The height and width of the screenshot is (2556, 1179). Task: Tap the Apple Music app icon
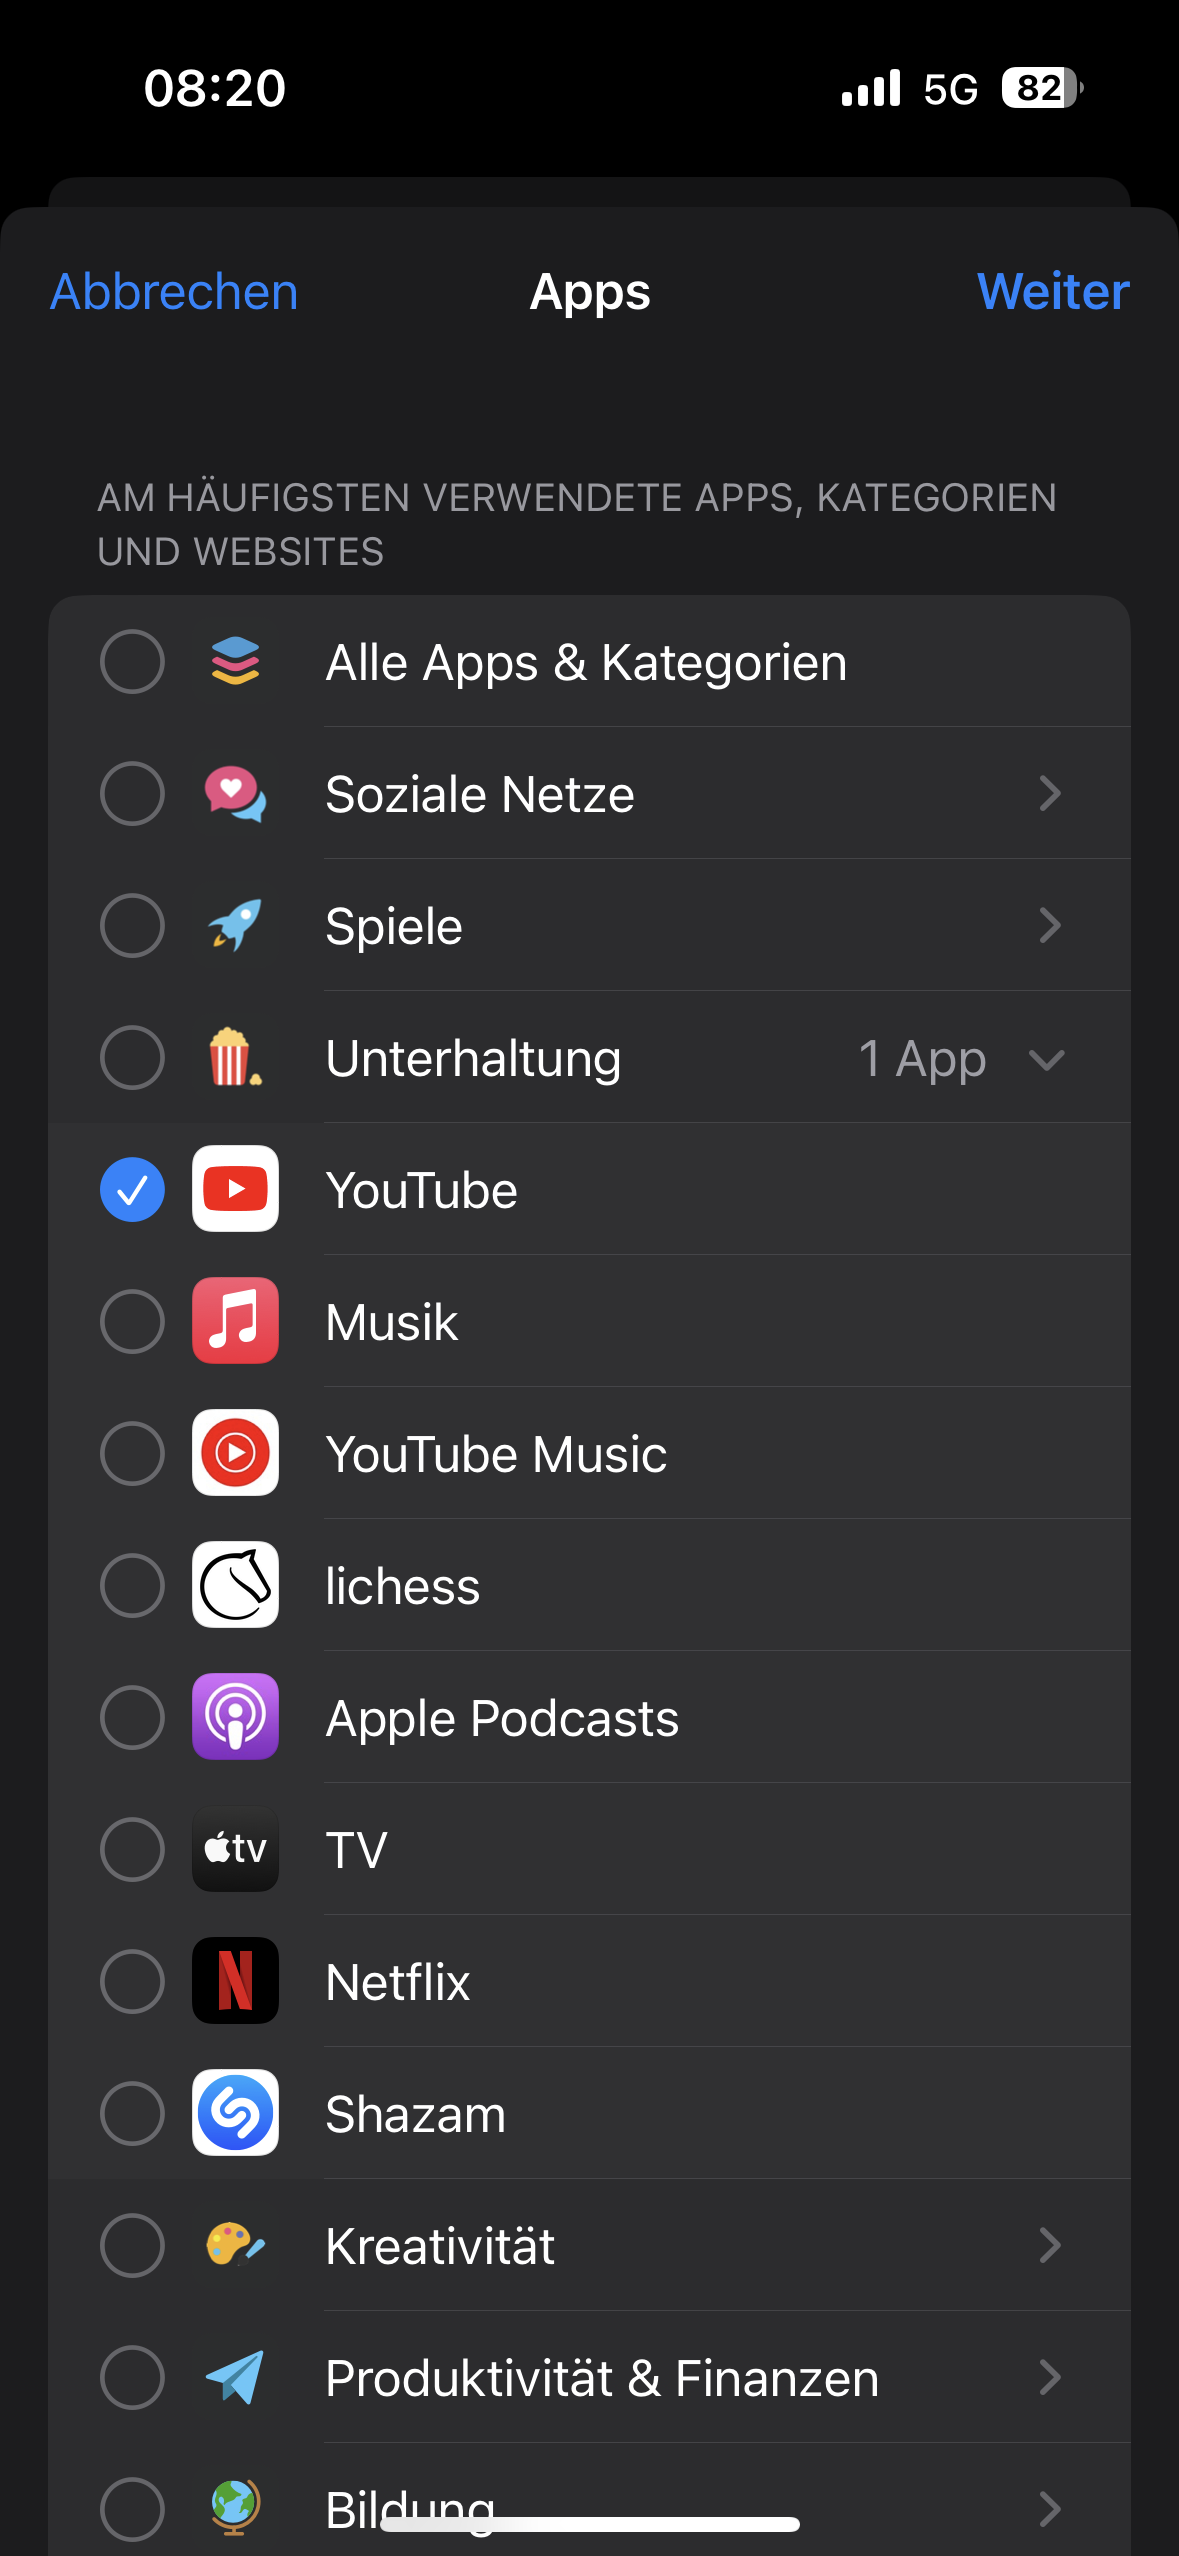(235, 1321)
